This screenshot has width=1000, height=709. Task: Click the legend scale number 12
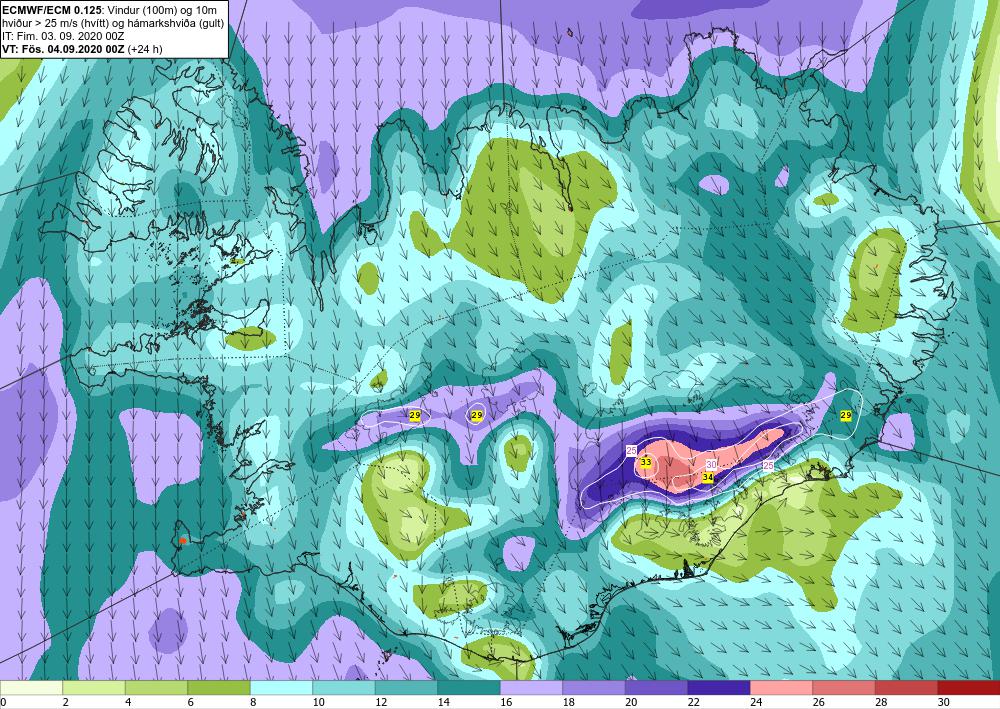pos(381,702)
